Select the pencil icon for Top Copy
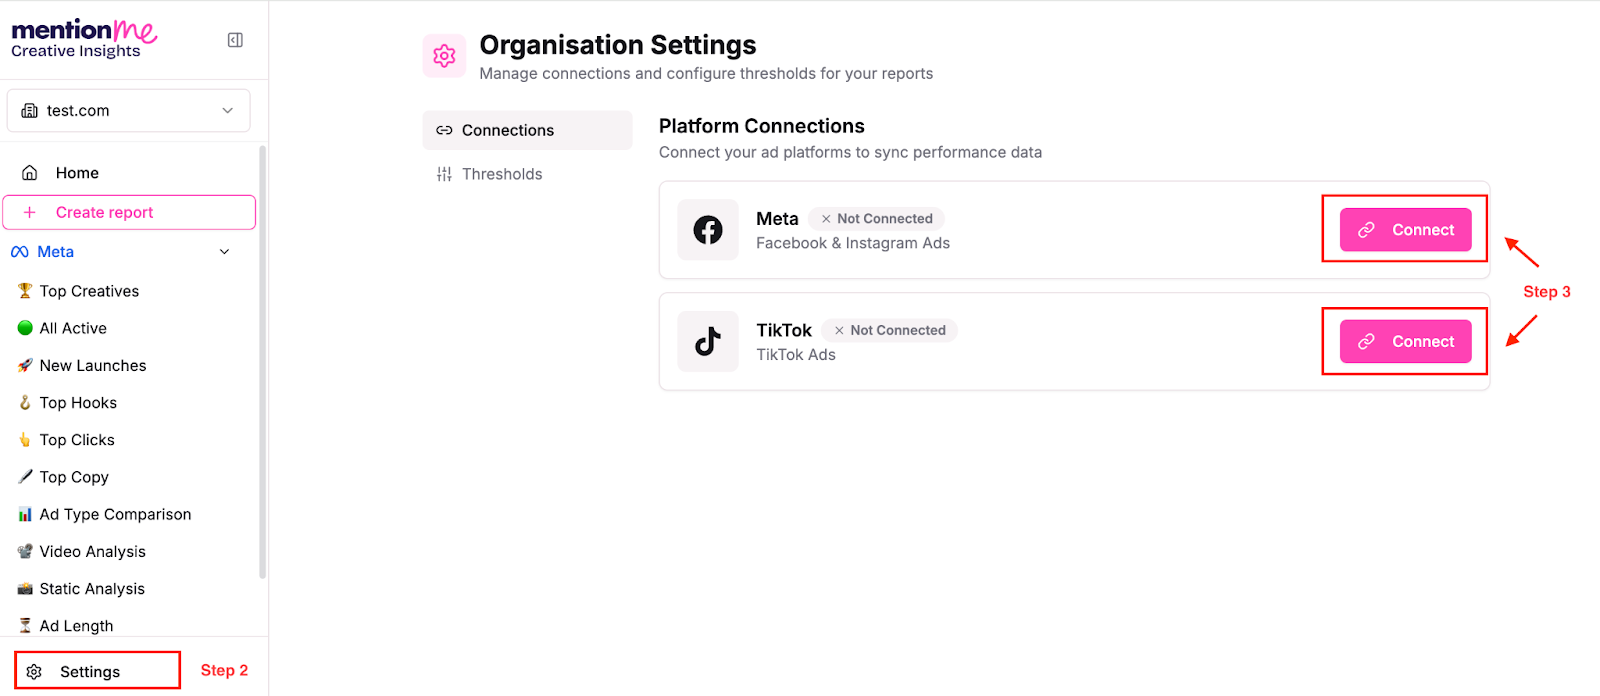The image size is (1600, 696). (24, 476)
